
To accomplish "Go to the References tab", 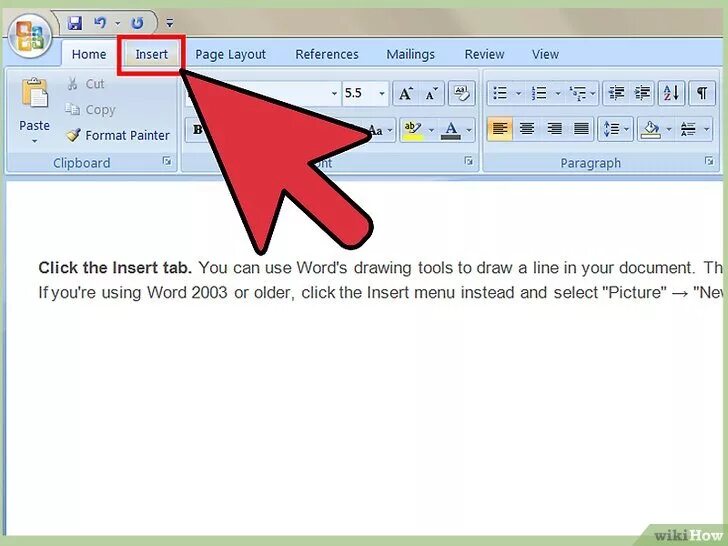I will click(327, 54).
